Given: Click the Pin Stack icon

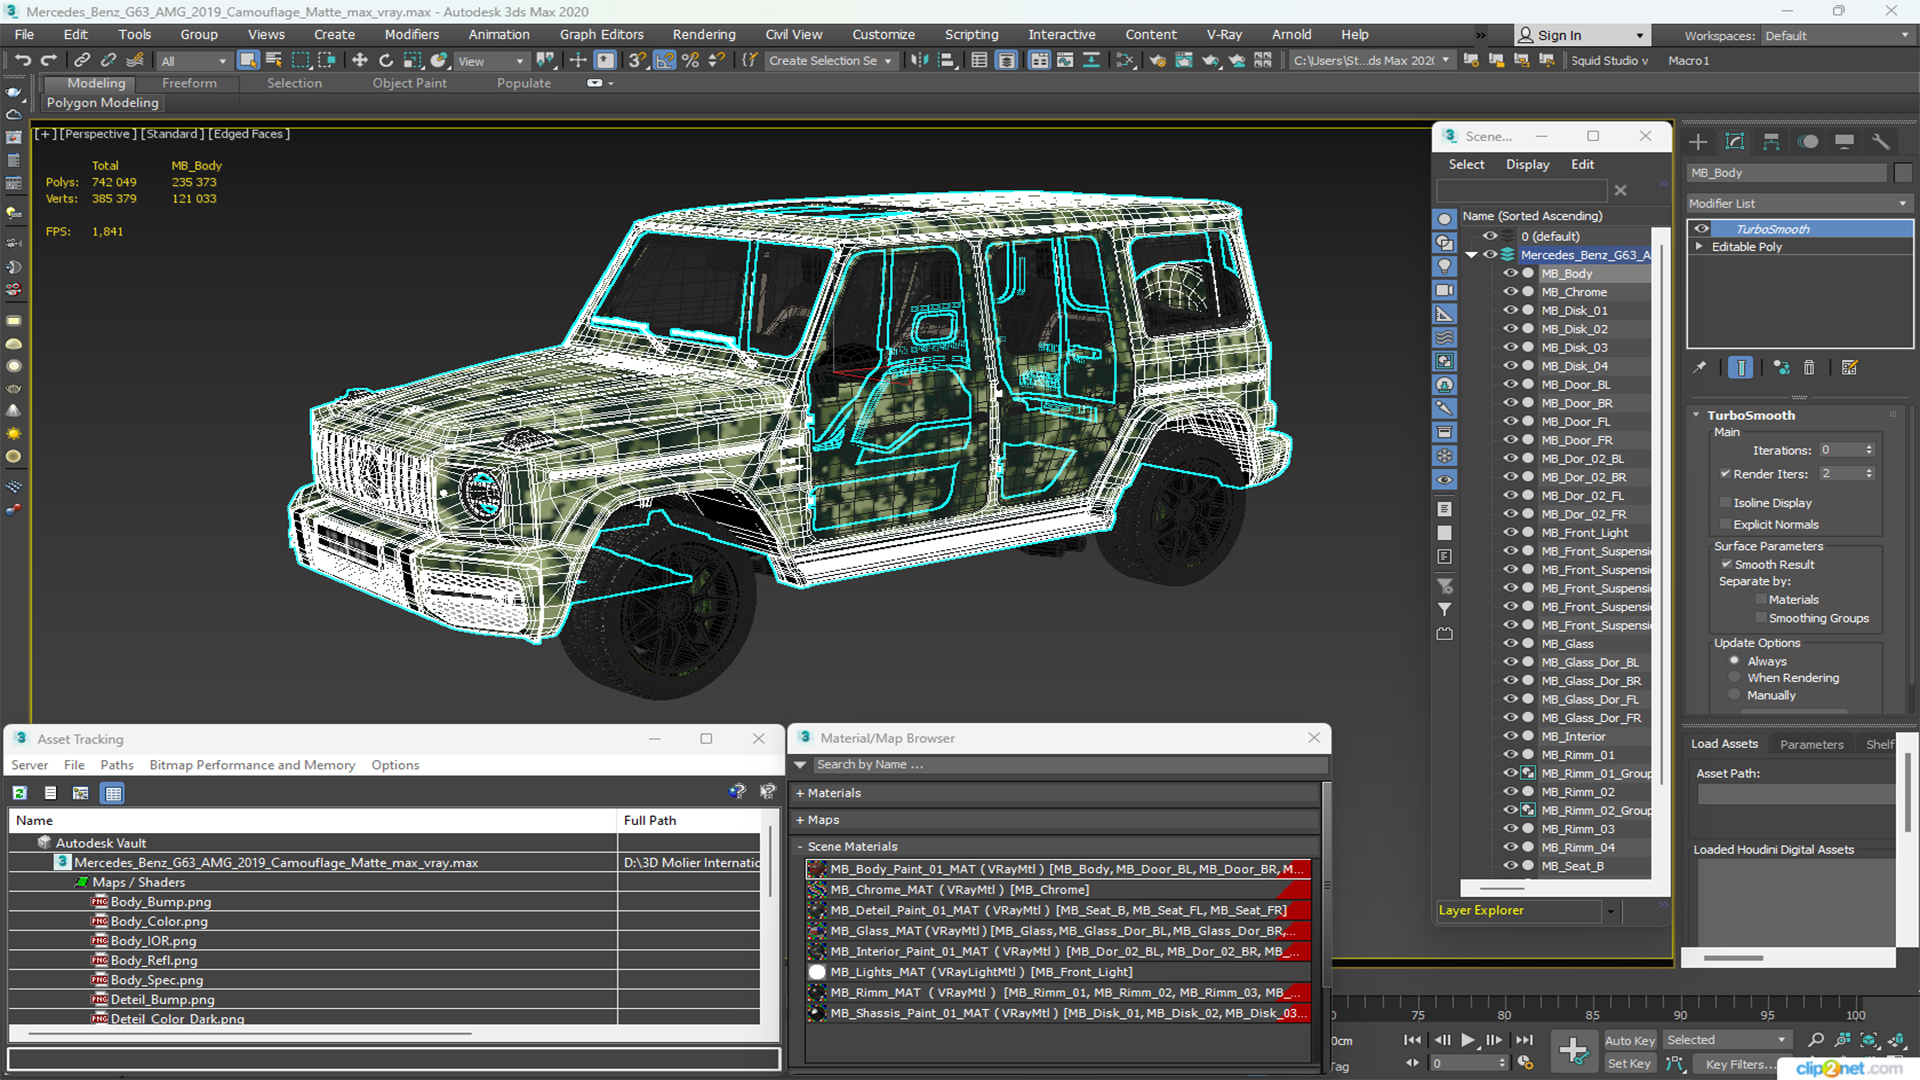Looking at the screenshot, I should pyautogui.click(x=1700, y=368).
